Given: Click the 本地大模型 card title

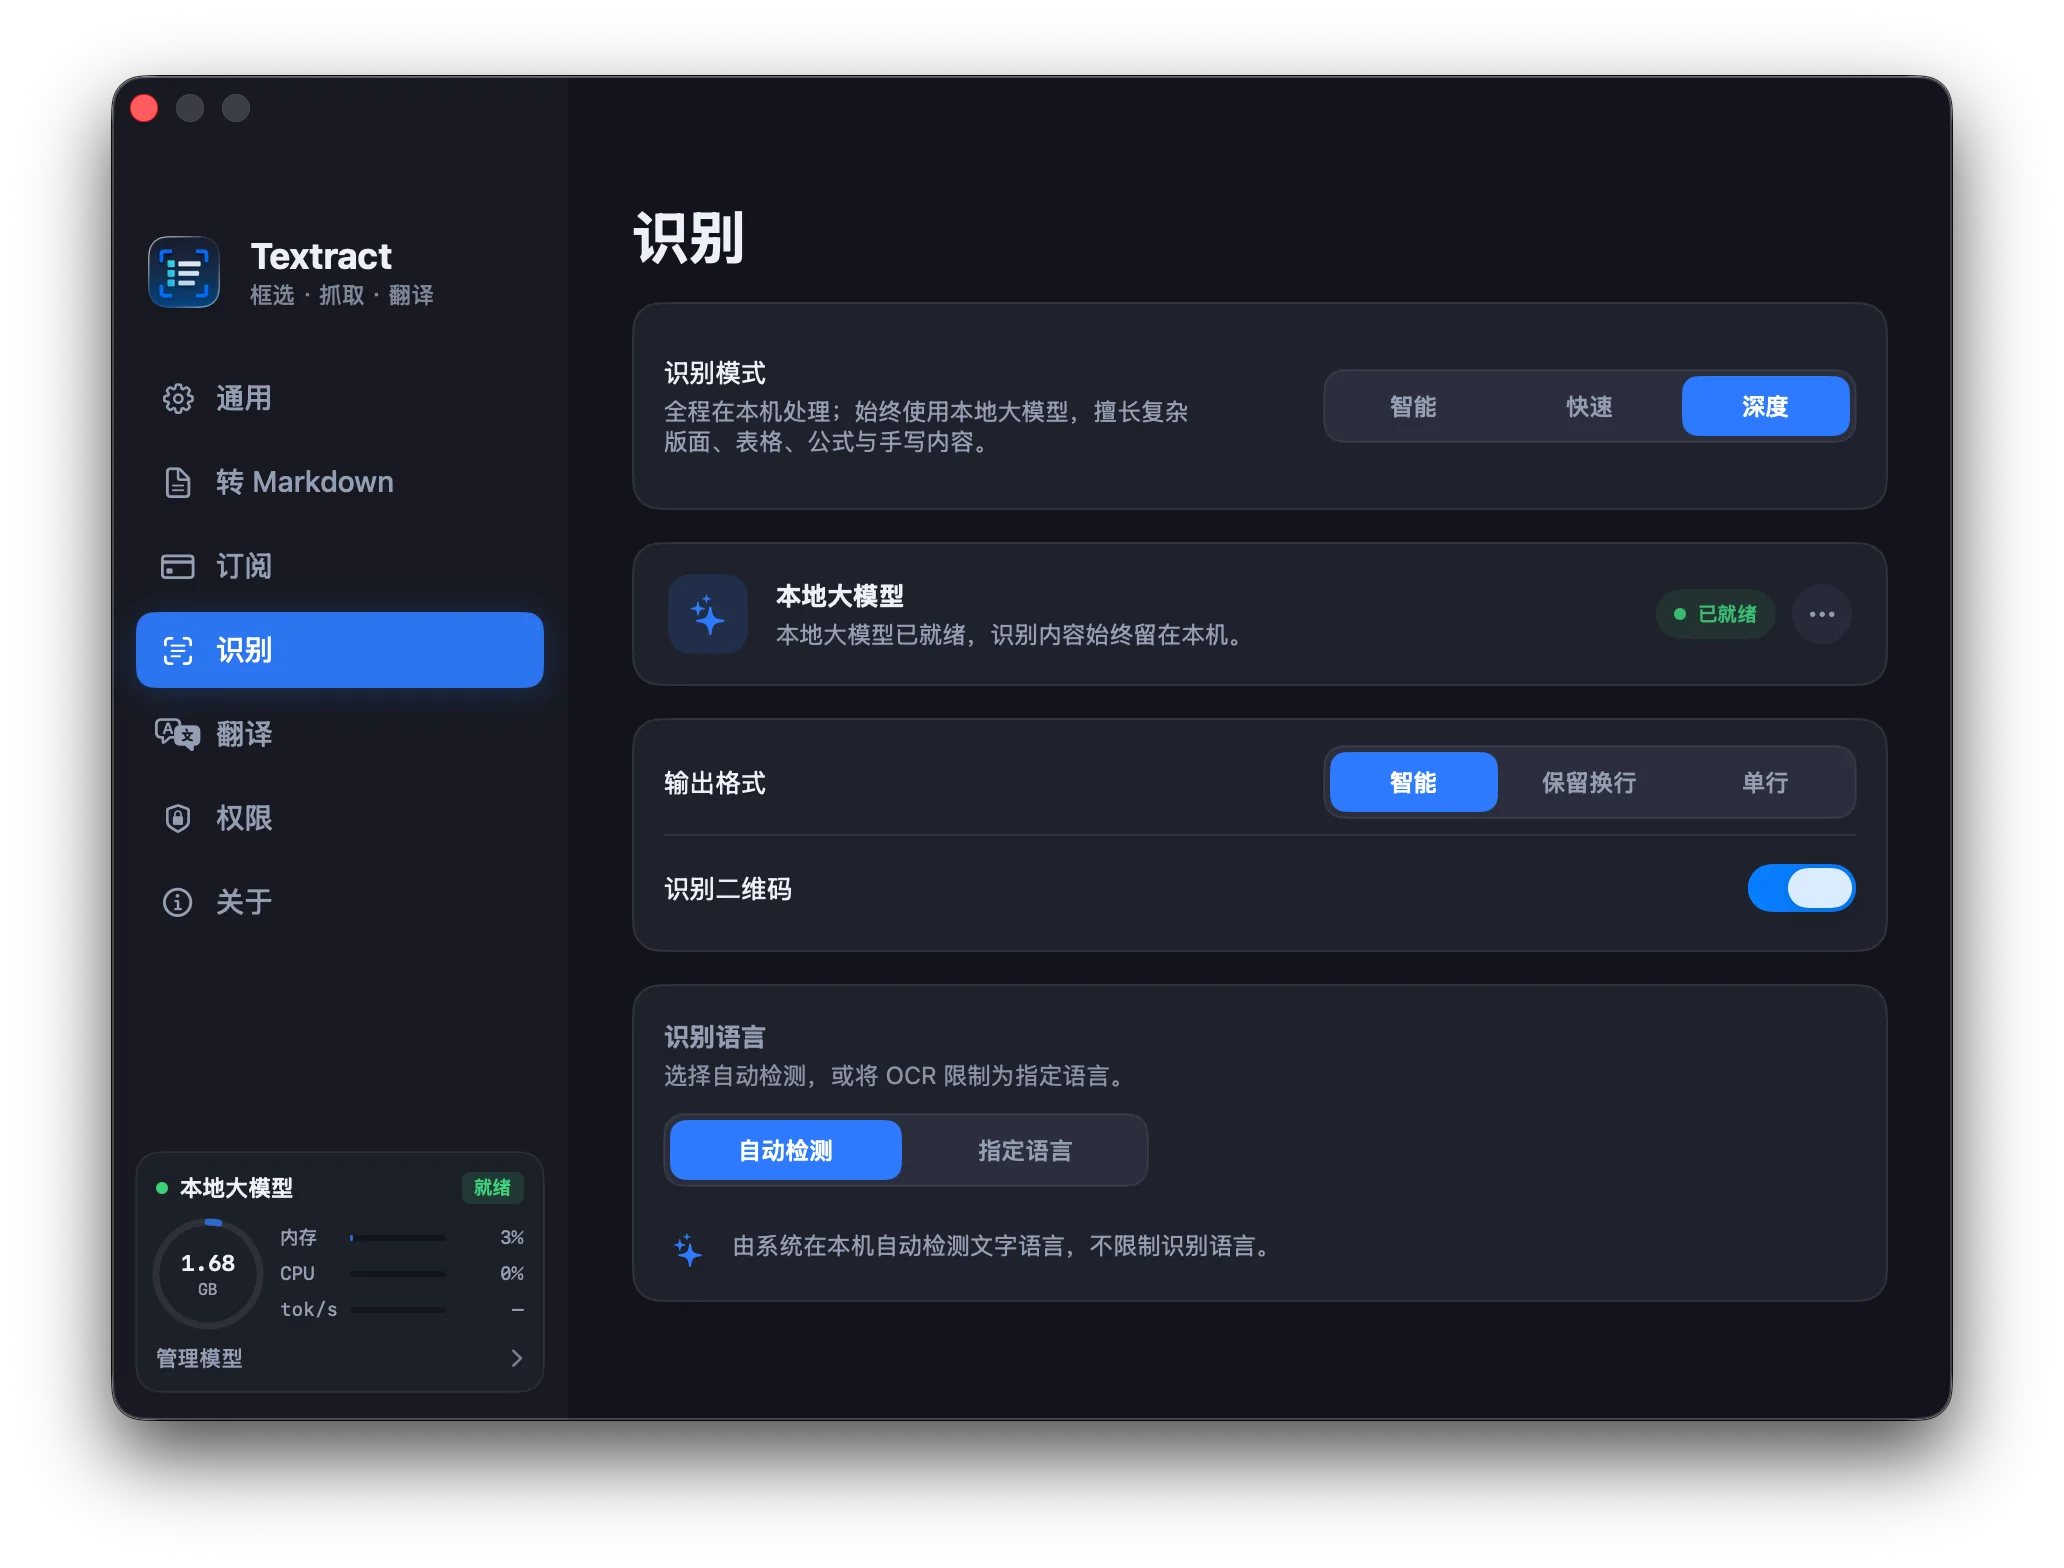Looking at the screenshot, I should pos(840,596).
